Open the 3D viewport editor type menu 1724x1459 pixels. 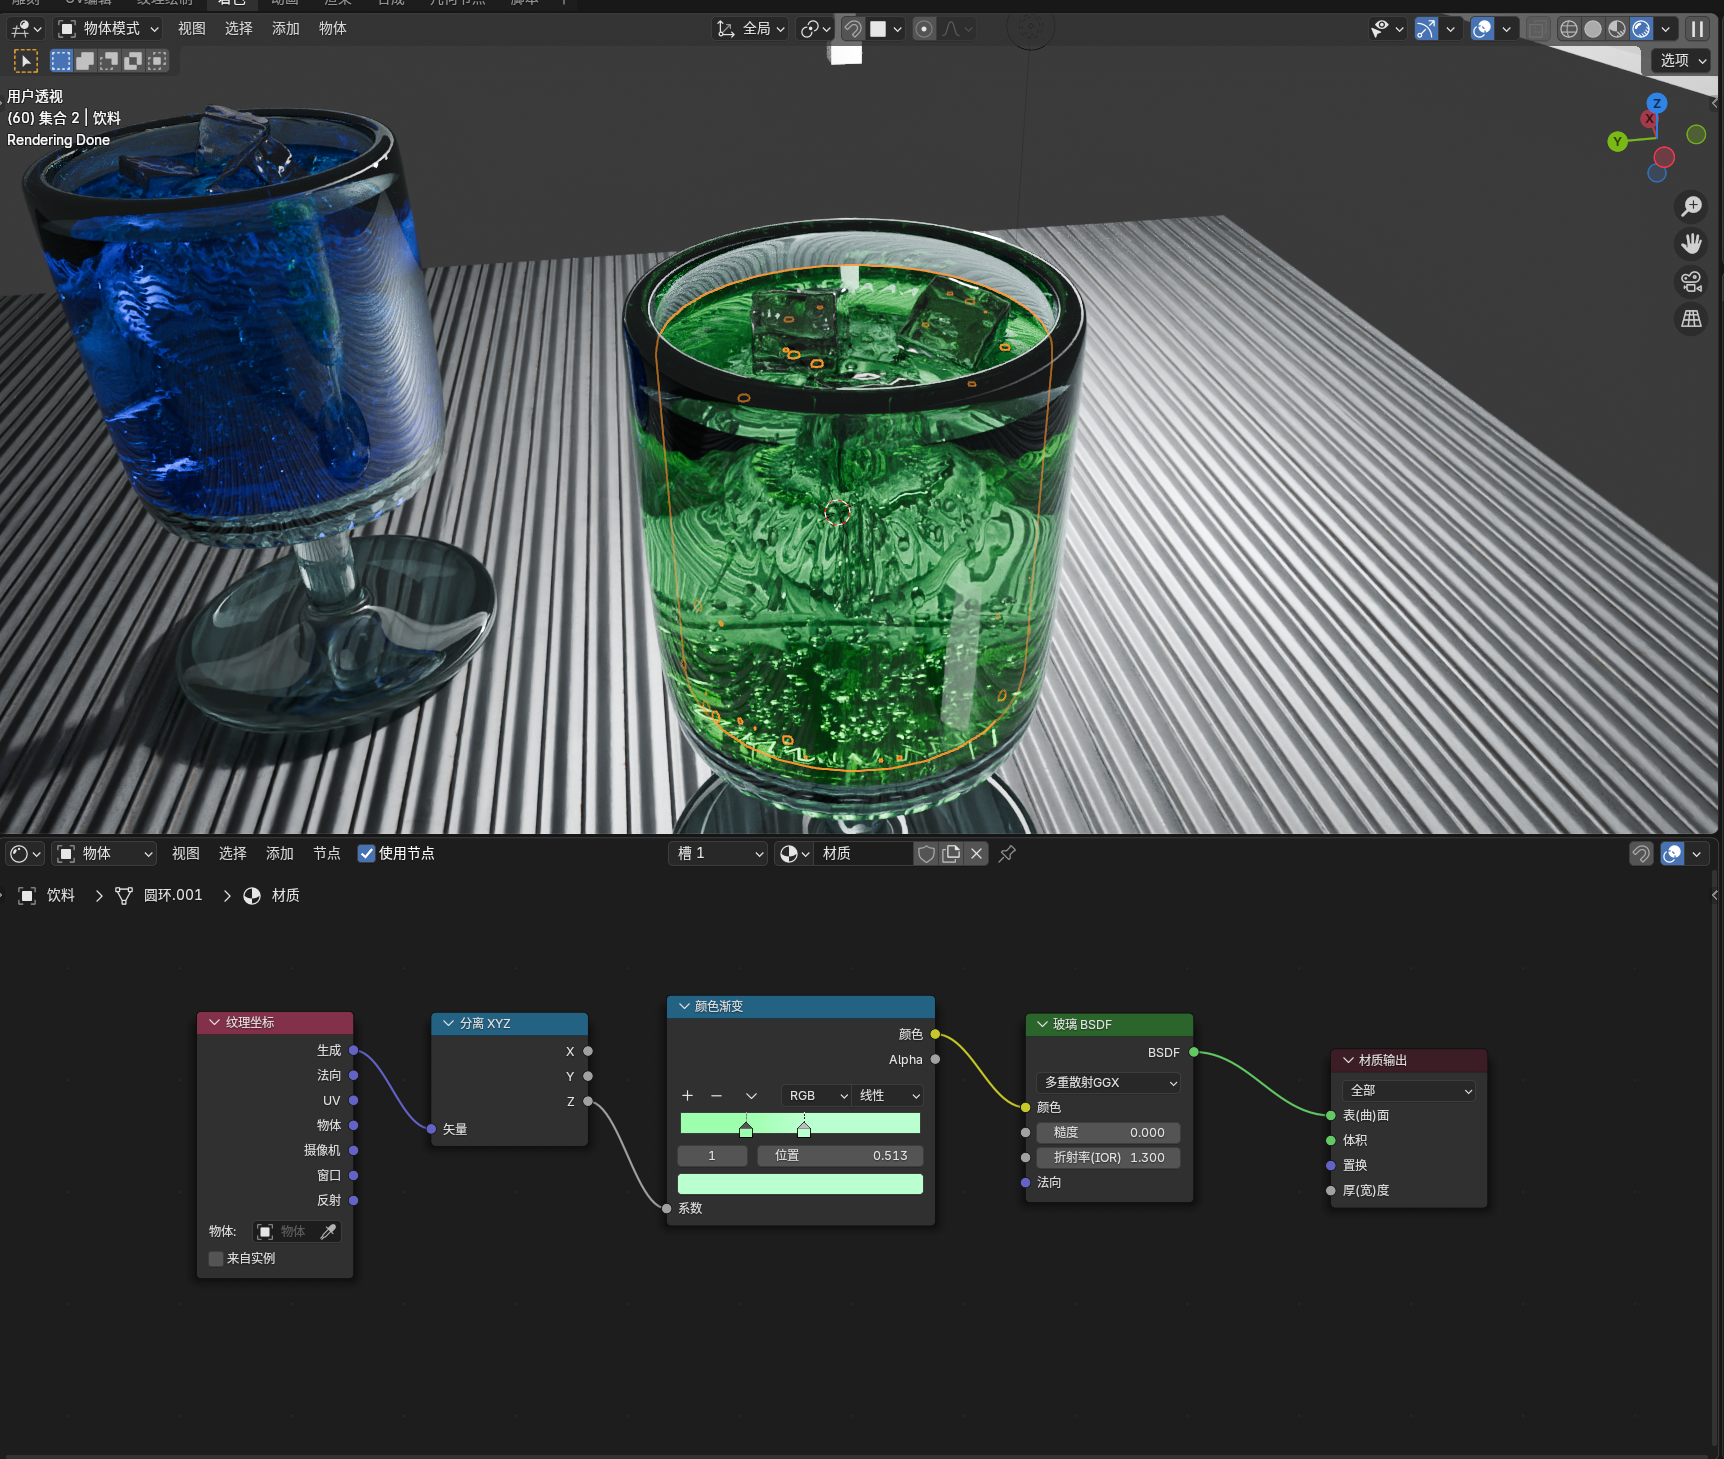click(x=25, y=29)
